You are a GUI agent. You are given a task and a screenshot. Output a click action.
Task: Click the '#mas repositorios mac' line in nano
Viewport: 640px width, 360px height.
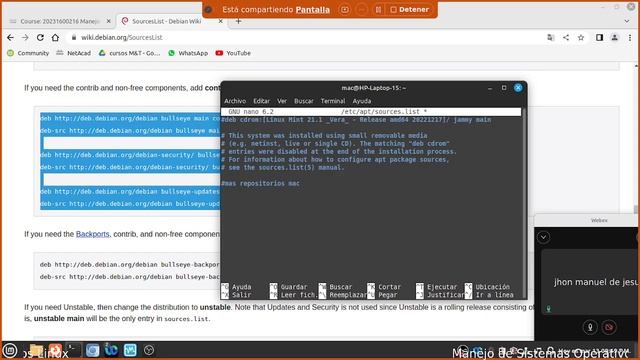tap(261, 183)
